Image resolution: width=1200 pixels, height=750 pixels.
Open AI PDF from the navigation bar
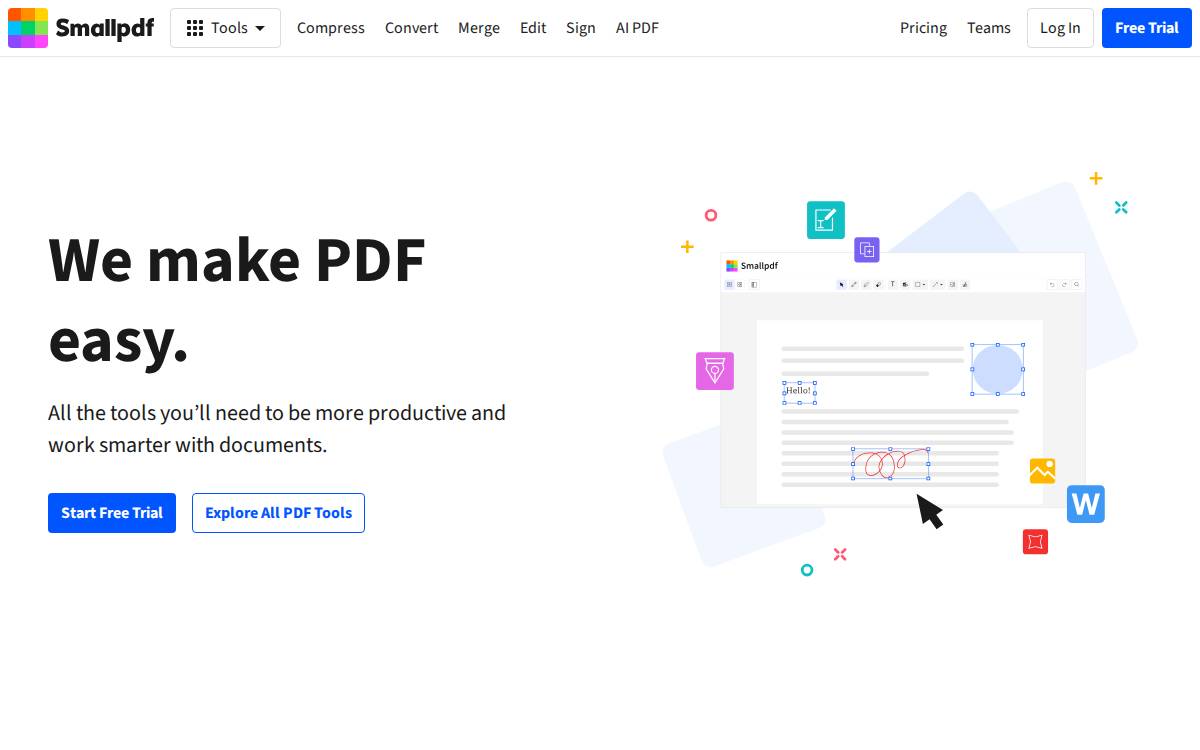click(x=637, y=28)
